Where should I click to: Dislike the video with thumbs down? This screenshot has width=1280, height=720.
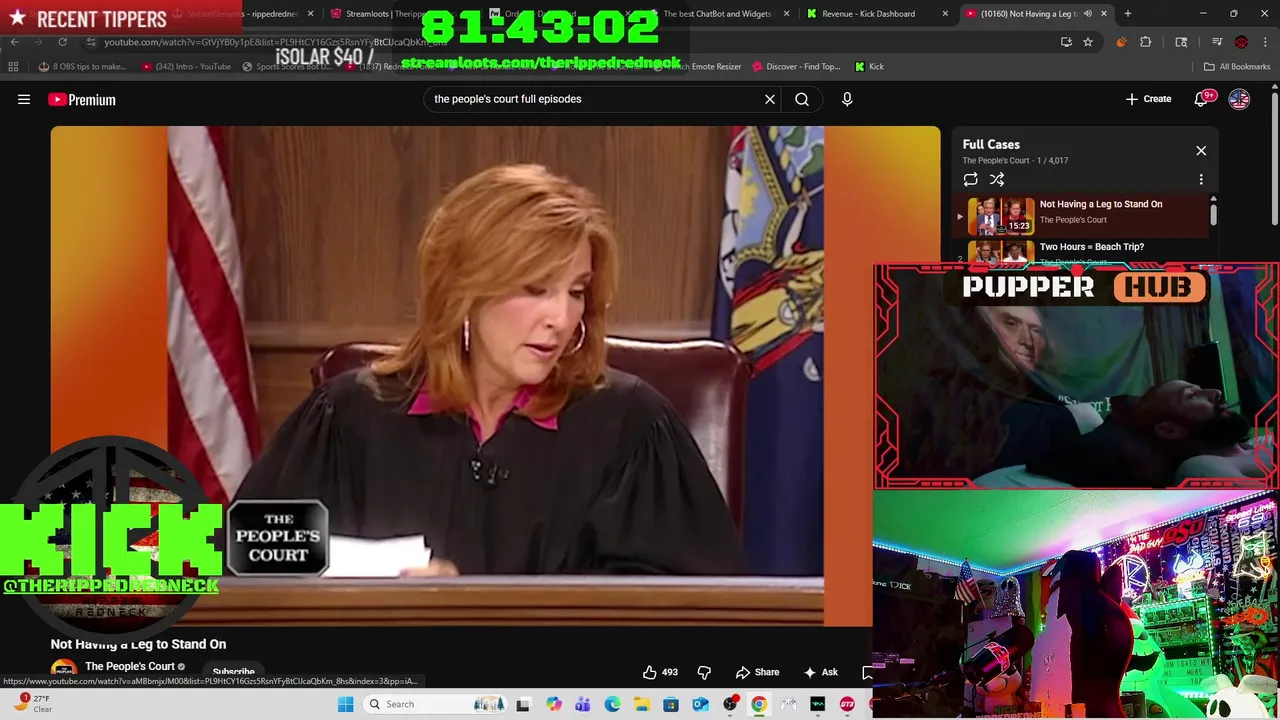coord(704,672)
